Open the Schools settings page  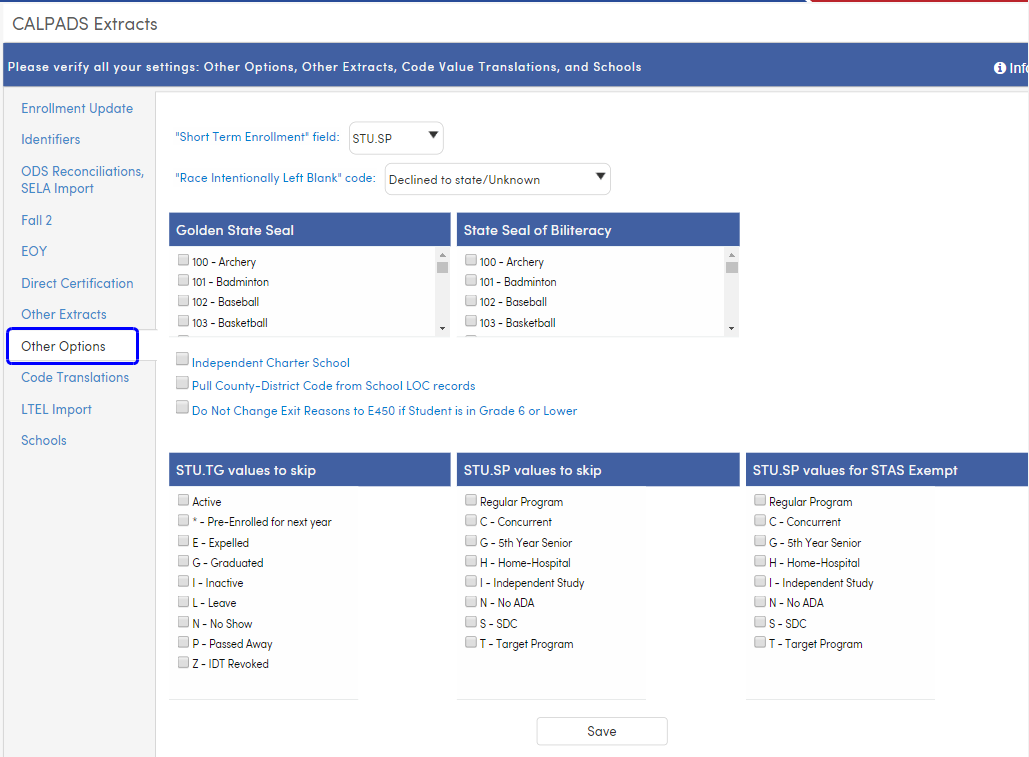pyautogui.click(x=43, y=439)
